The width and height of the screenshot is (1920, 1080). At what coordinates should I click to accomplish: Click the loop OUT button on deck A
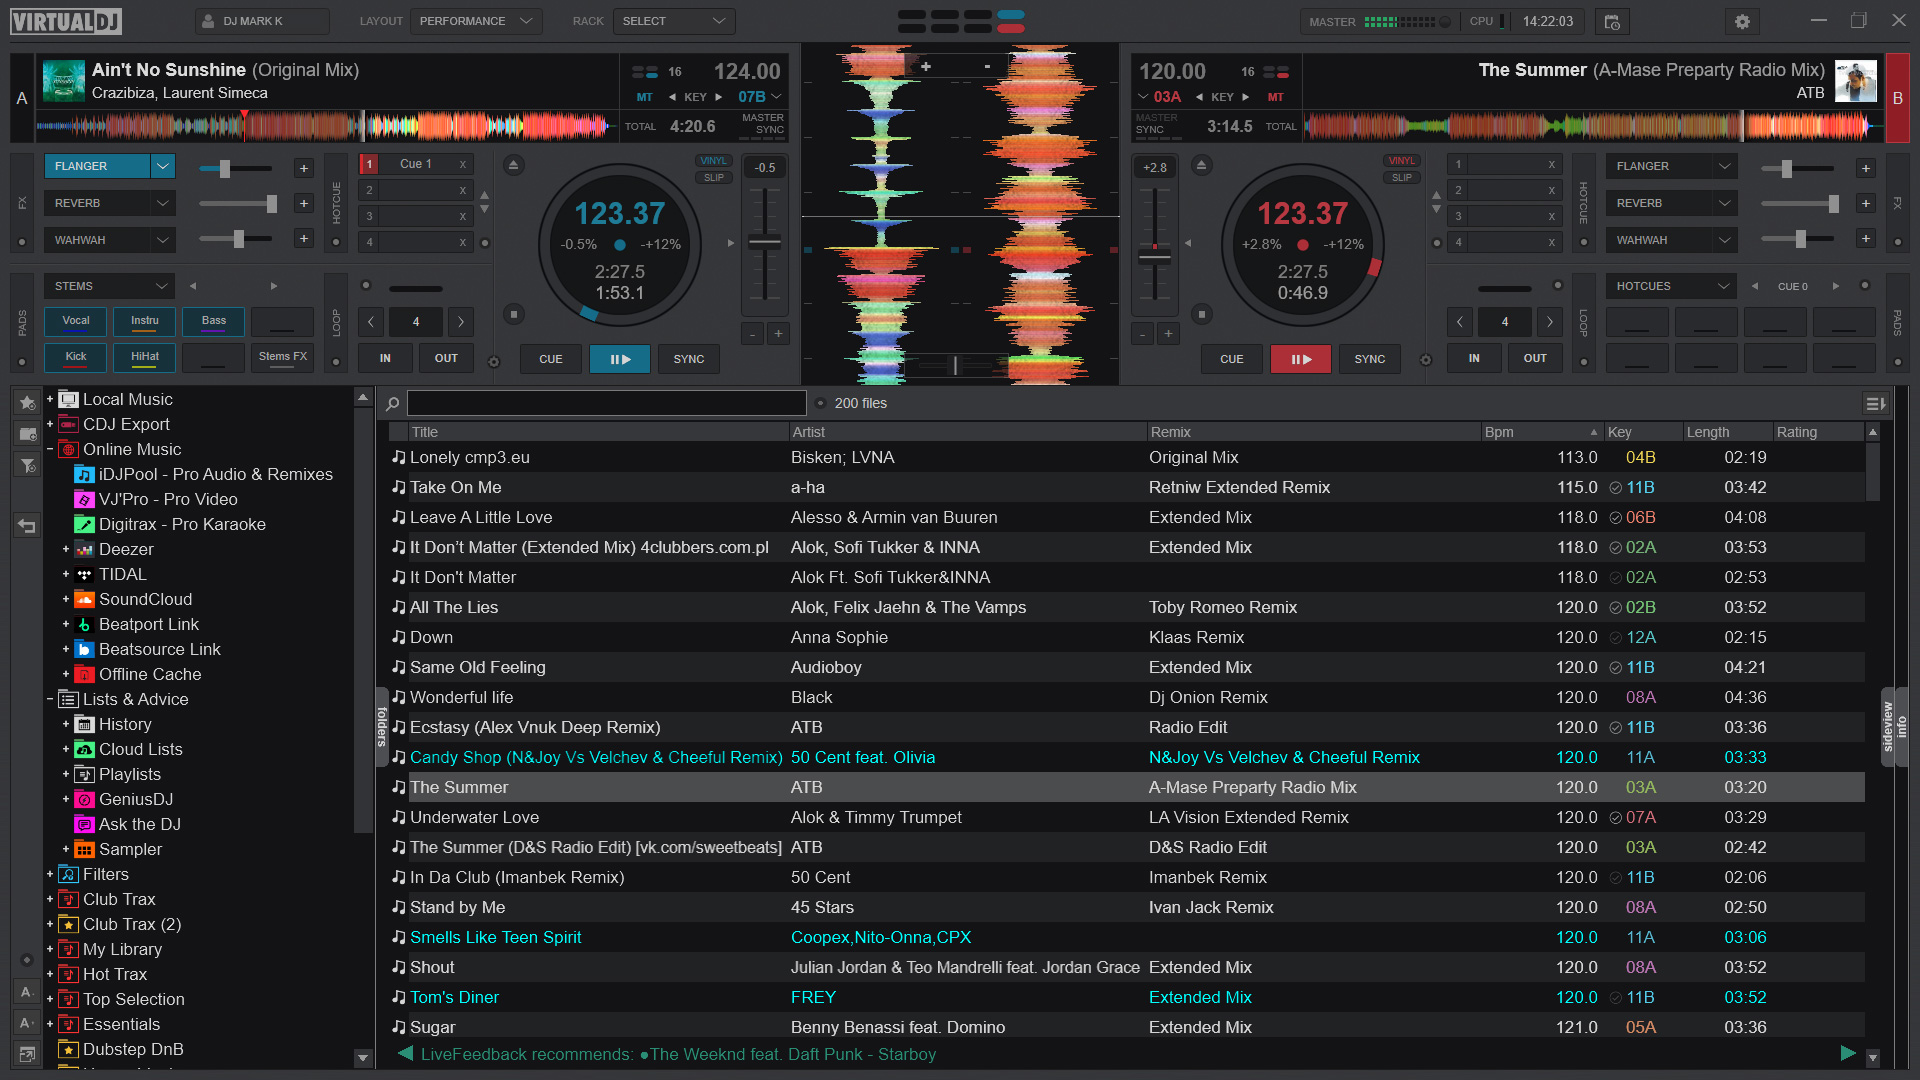446,357
